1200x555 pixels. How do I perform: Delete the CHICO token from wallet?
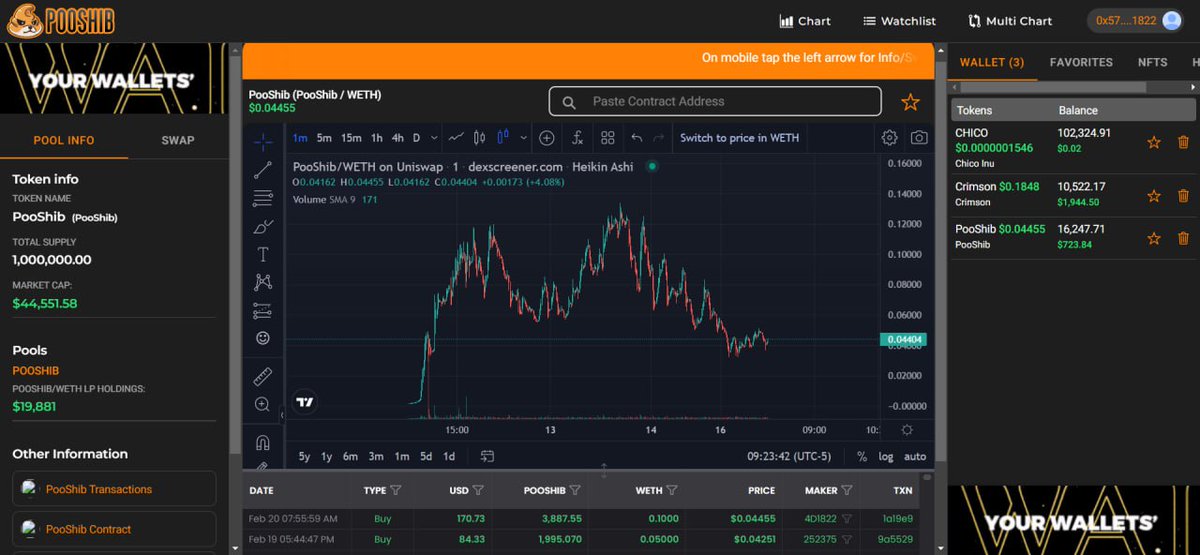[1184, 142]
